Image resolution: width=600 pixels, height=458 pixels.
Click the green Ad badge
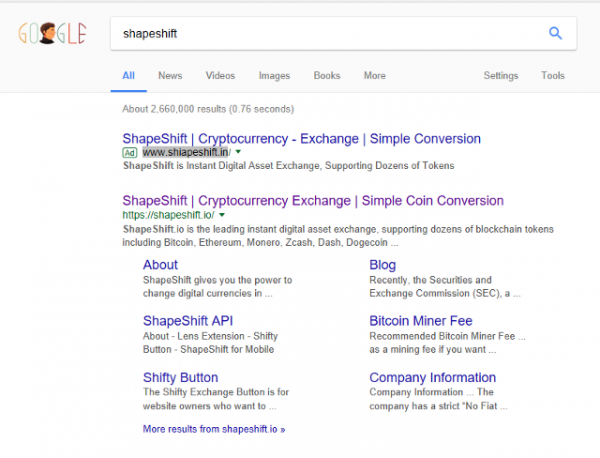click(x=130, y=153)
